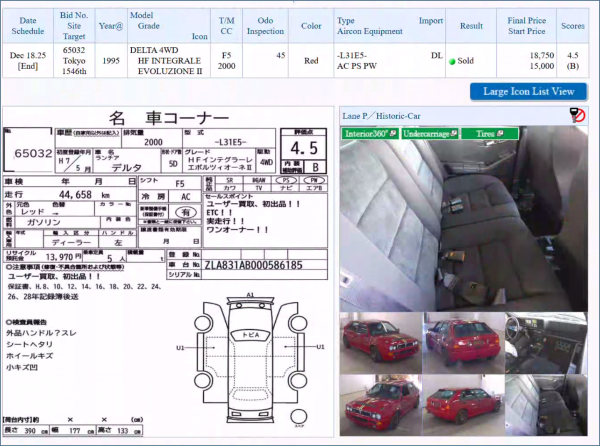Image resolution: width=600 pixels, height=446 pixels.
Task: Click the Large Icon List View button
Action: click(x=528, y=91)
